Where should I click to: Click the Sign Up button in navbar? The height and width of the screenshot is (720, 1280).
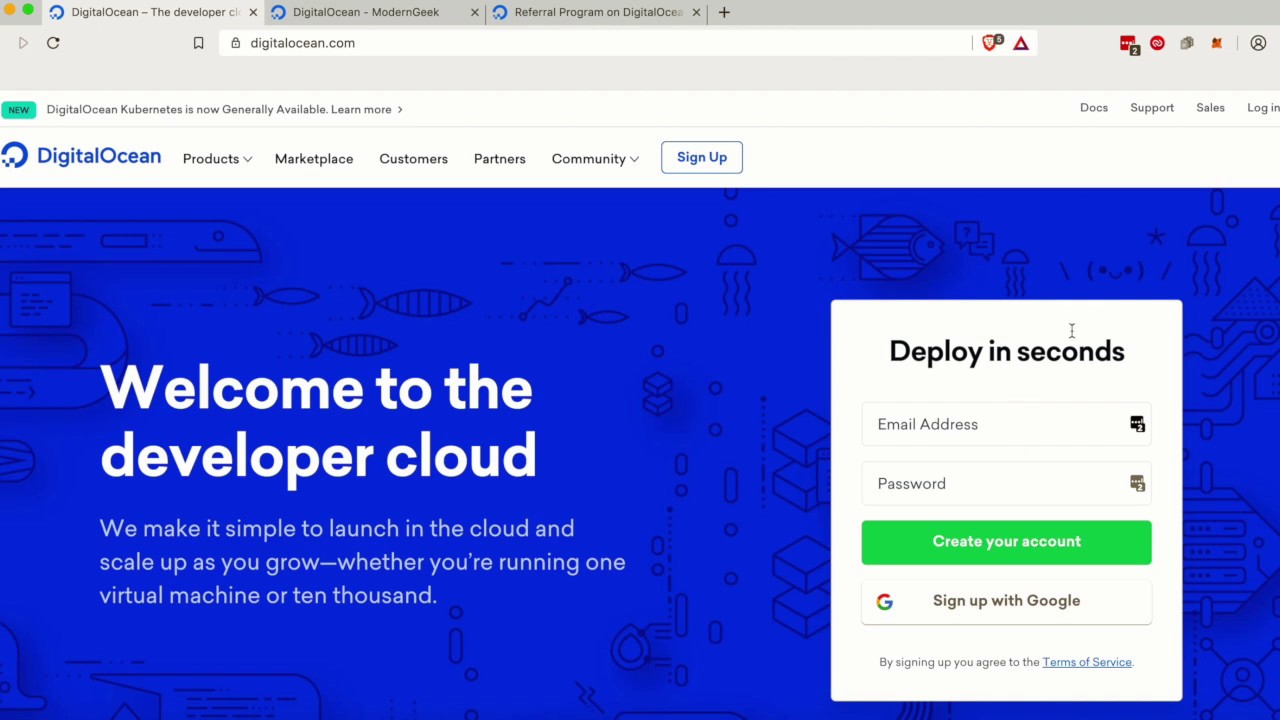tap(702, 157)
